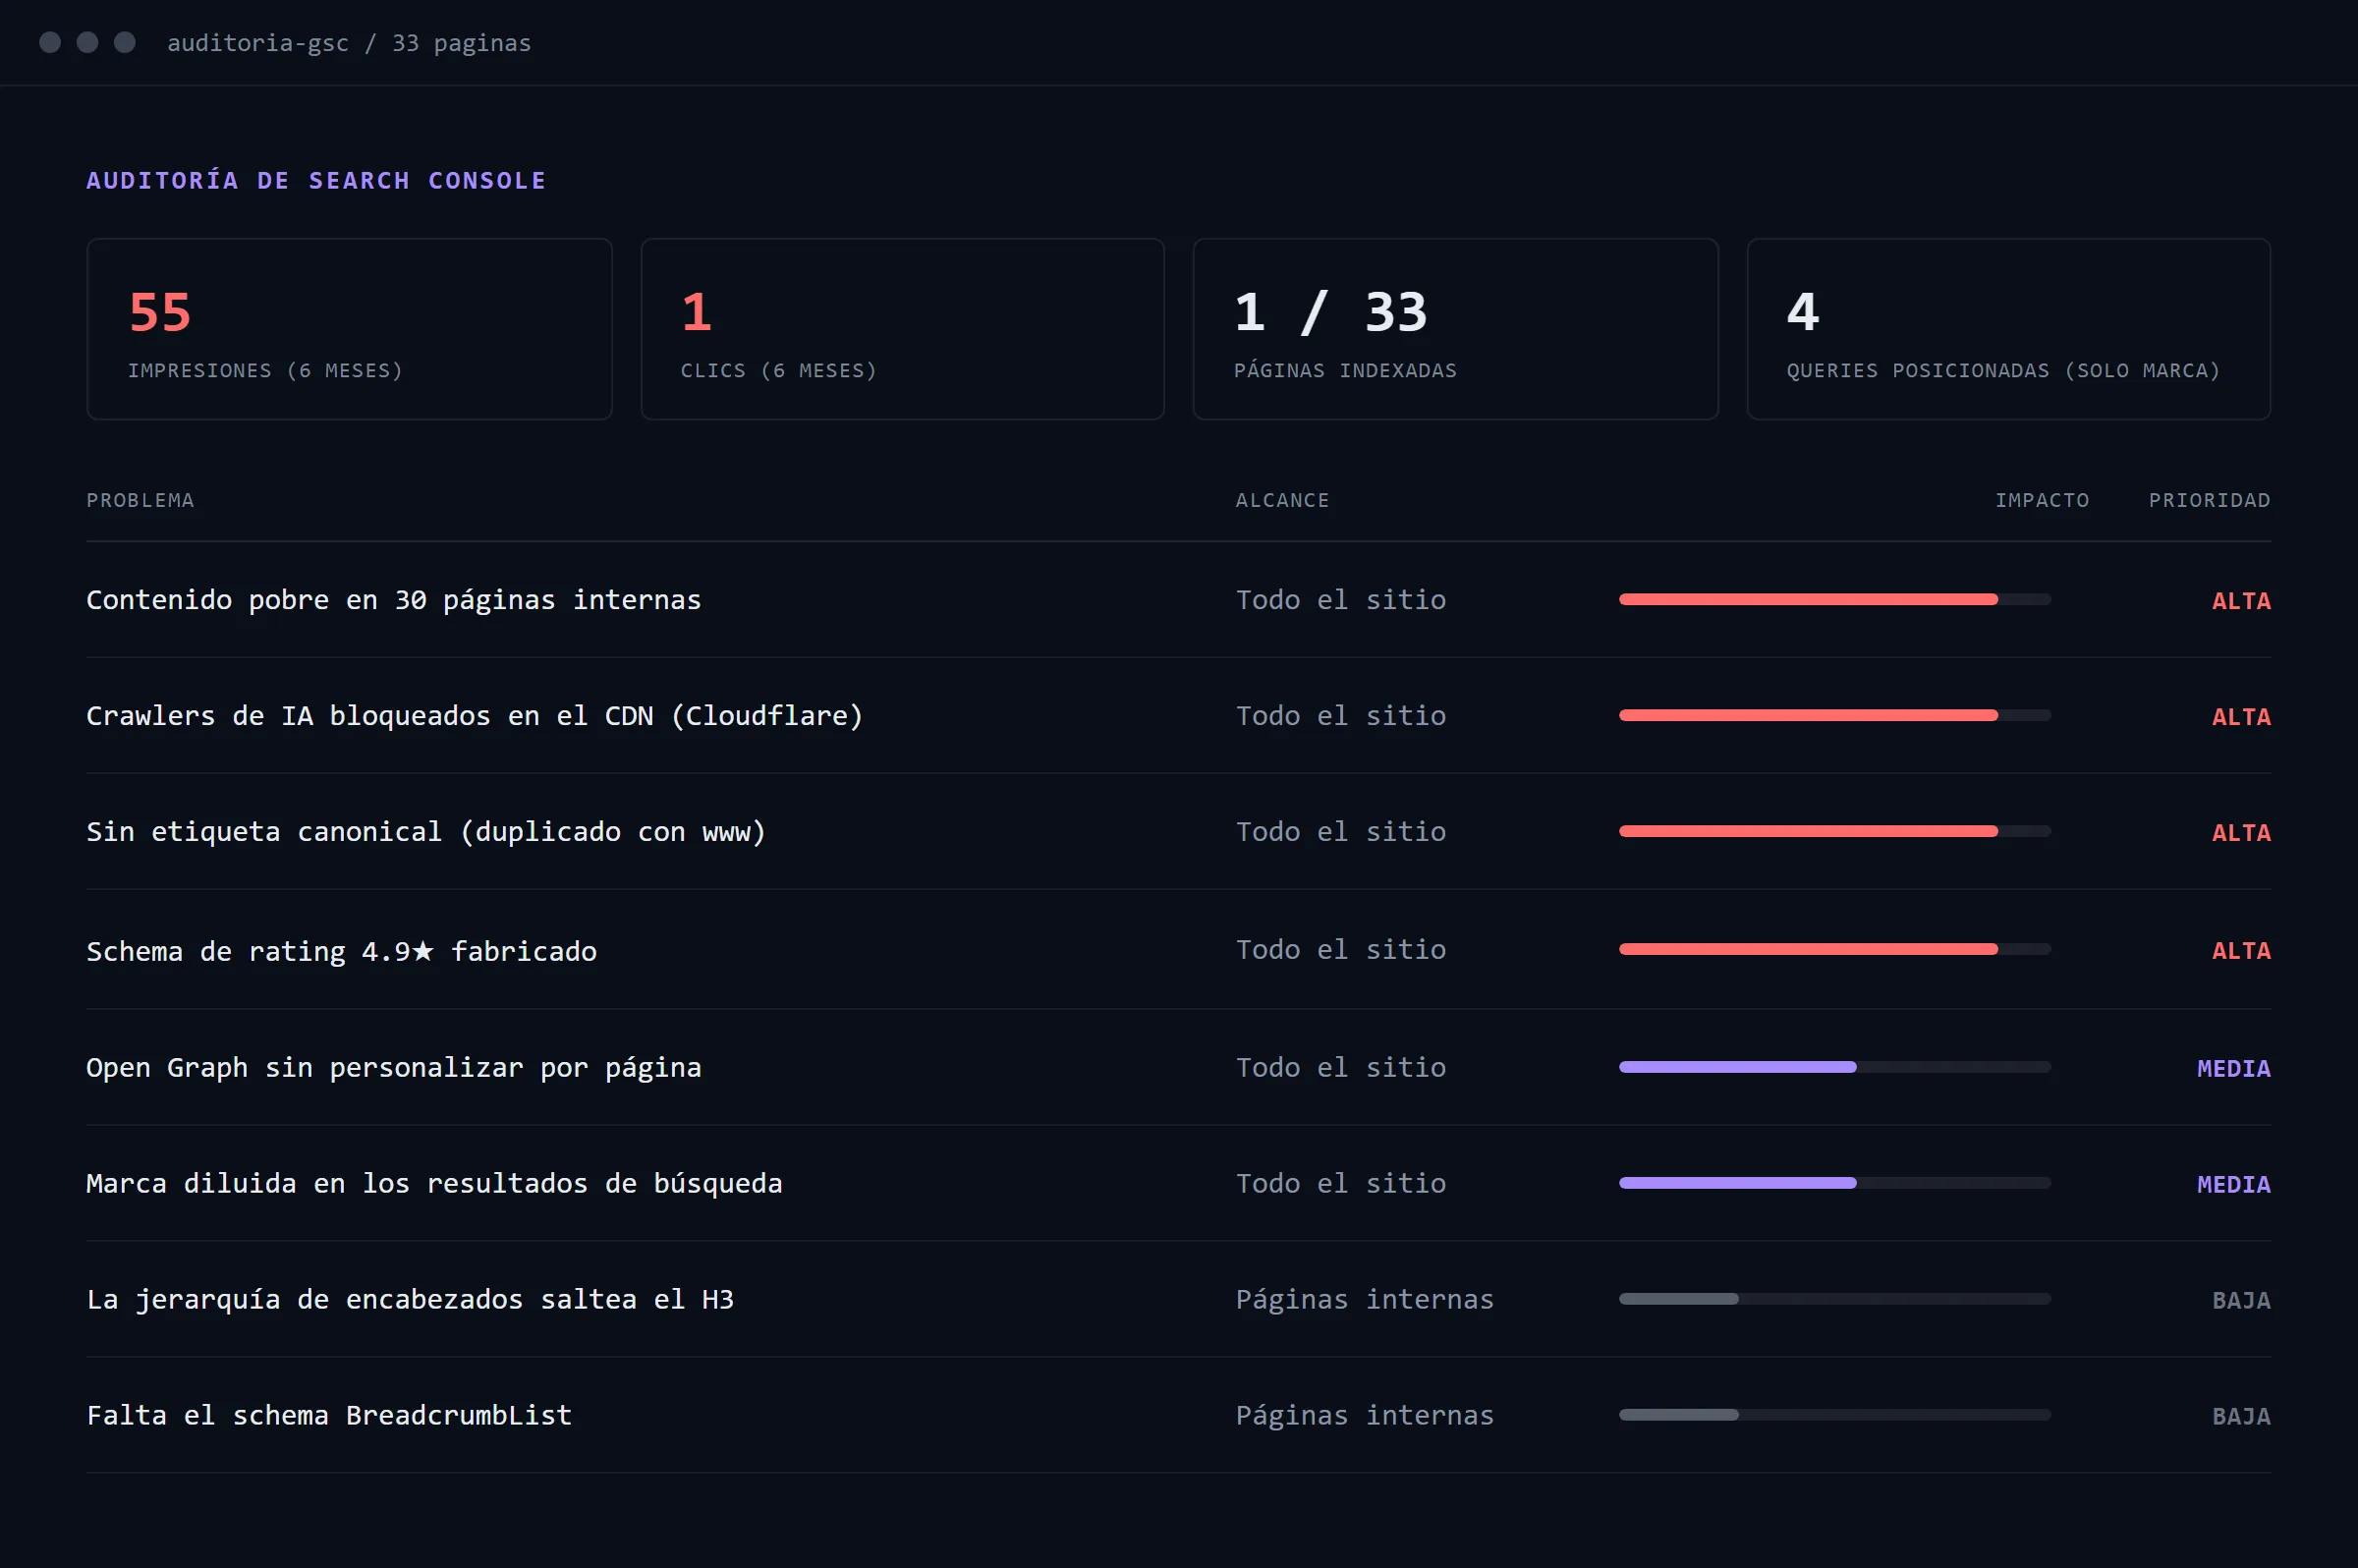Click the PROBLEMA column header
This screenshot has height=1568, width=2358.
140,500
